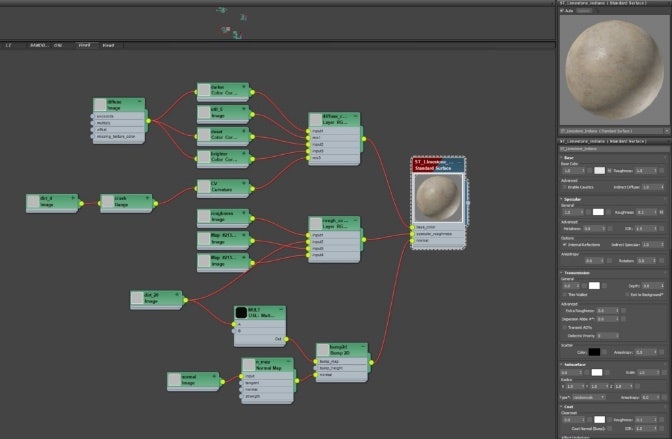Click the normal Image node thumbnail
Screen dimensions: 672x439
coord(174,379)
